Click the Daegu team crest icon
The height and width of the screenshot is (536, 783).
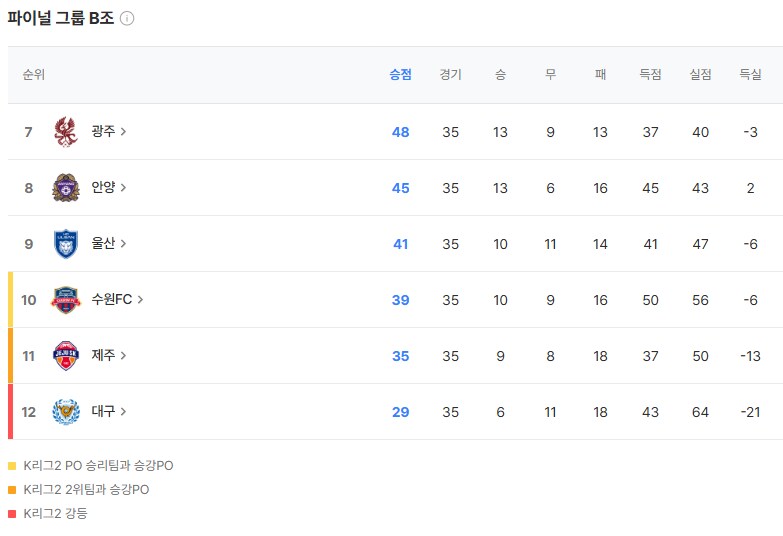[x=65, y=412]
